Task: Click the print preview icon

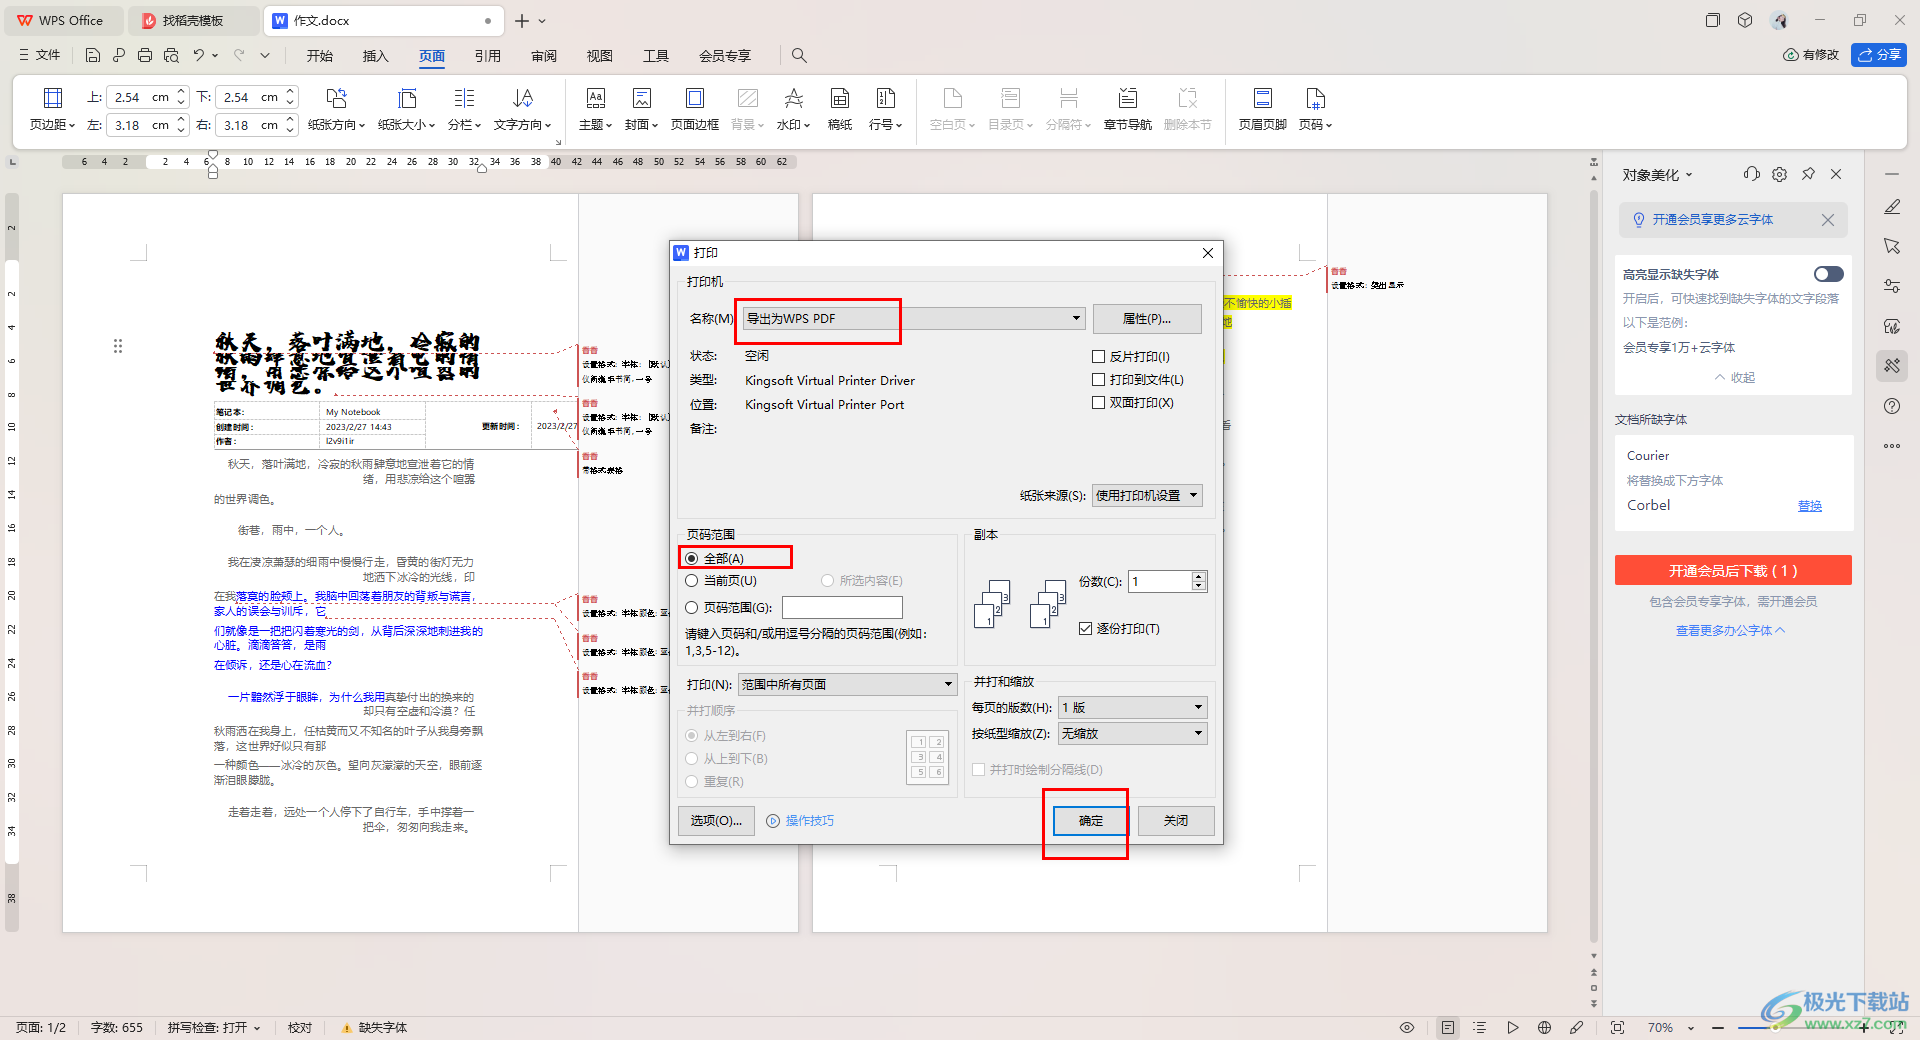Action: [x=171, y=55]
